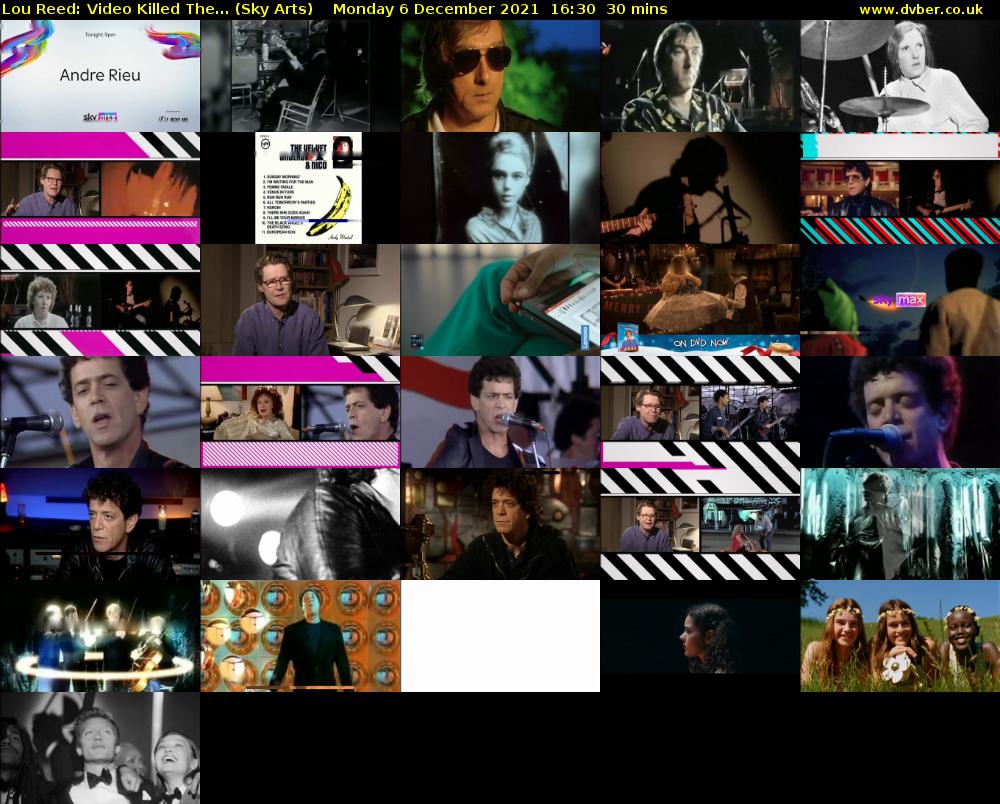Click the Tonight 5pm text on the promo slide
Image resolution: width=1000 pixels, height=804 pixels.
tap(99, 34)
